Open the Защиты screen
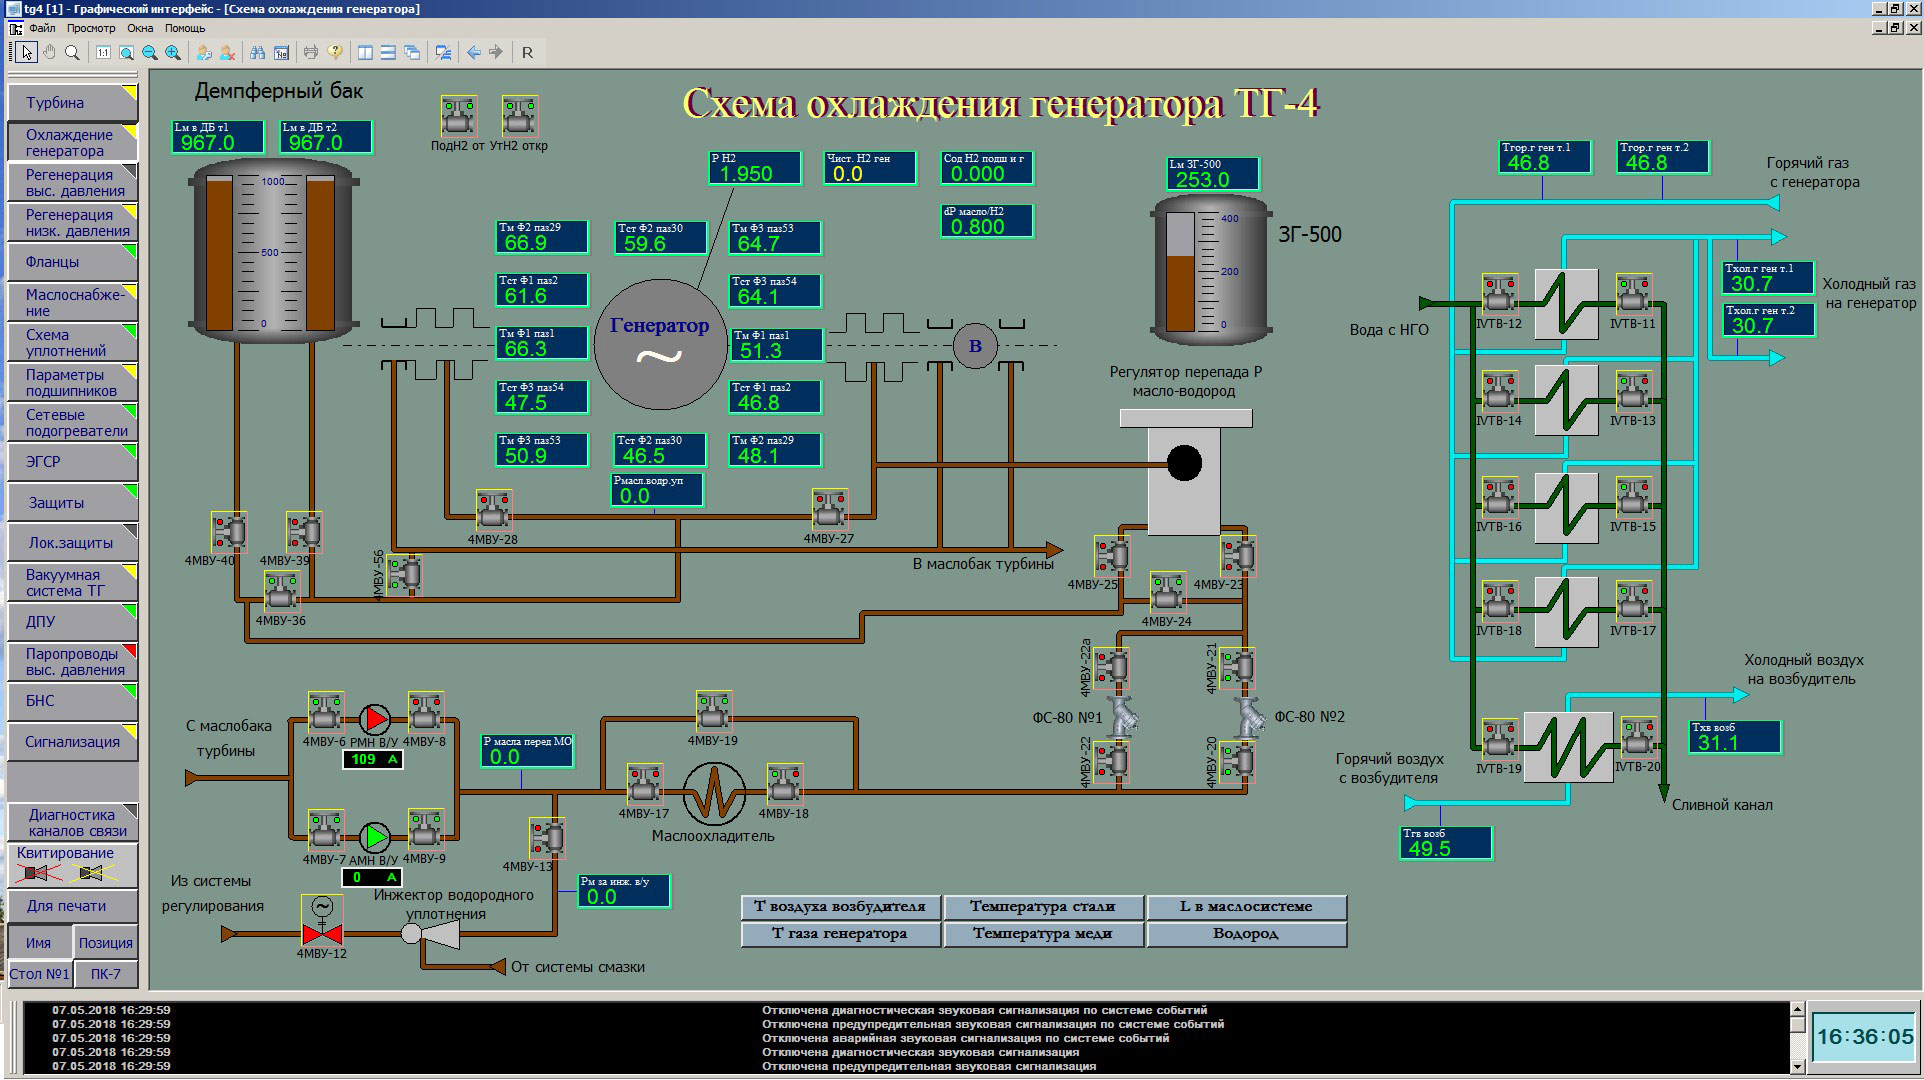 point(72,502)
